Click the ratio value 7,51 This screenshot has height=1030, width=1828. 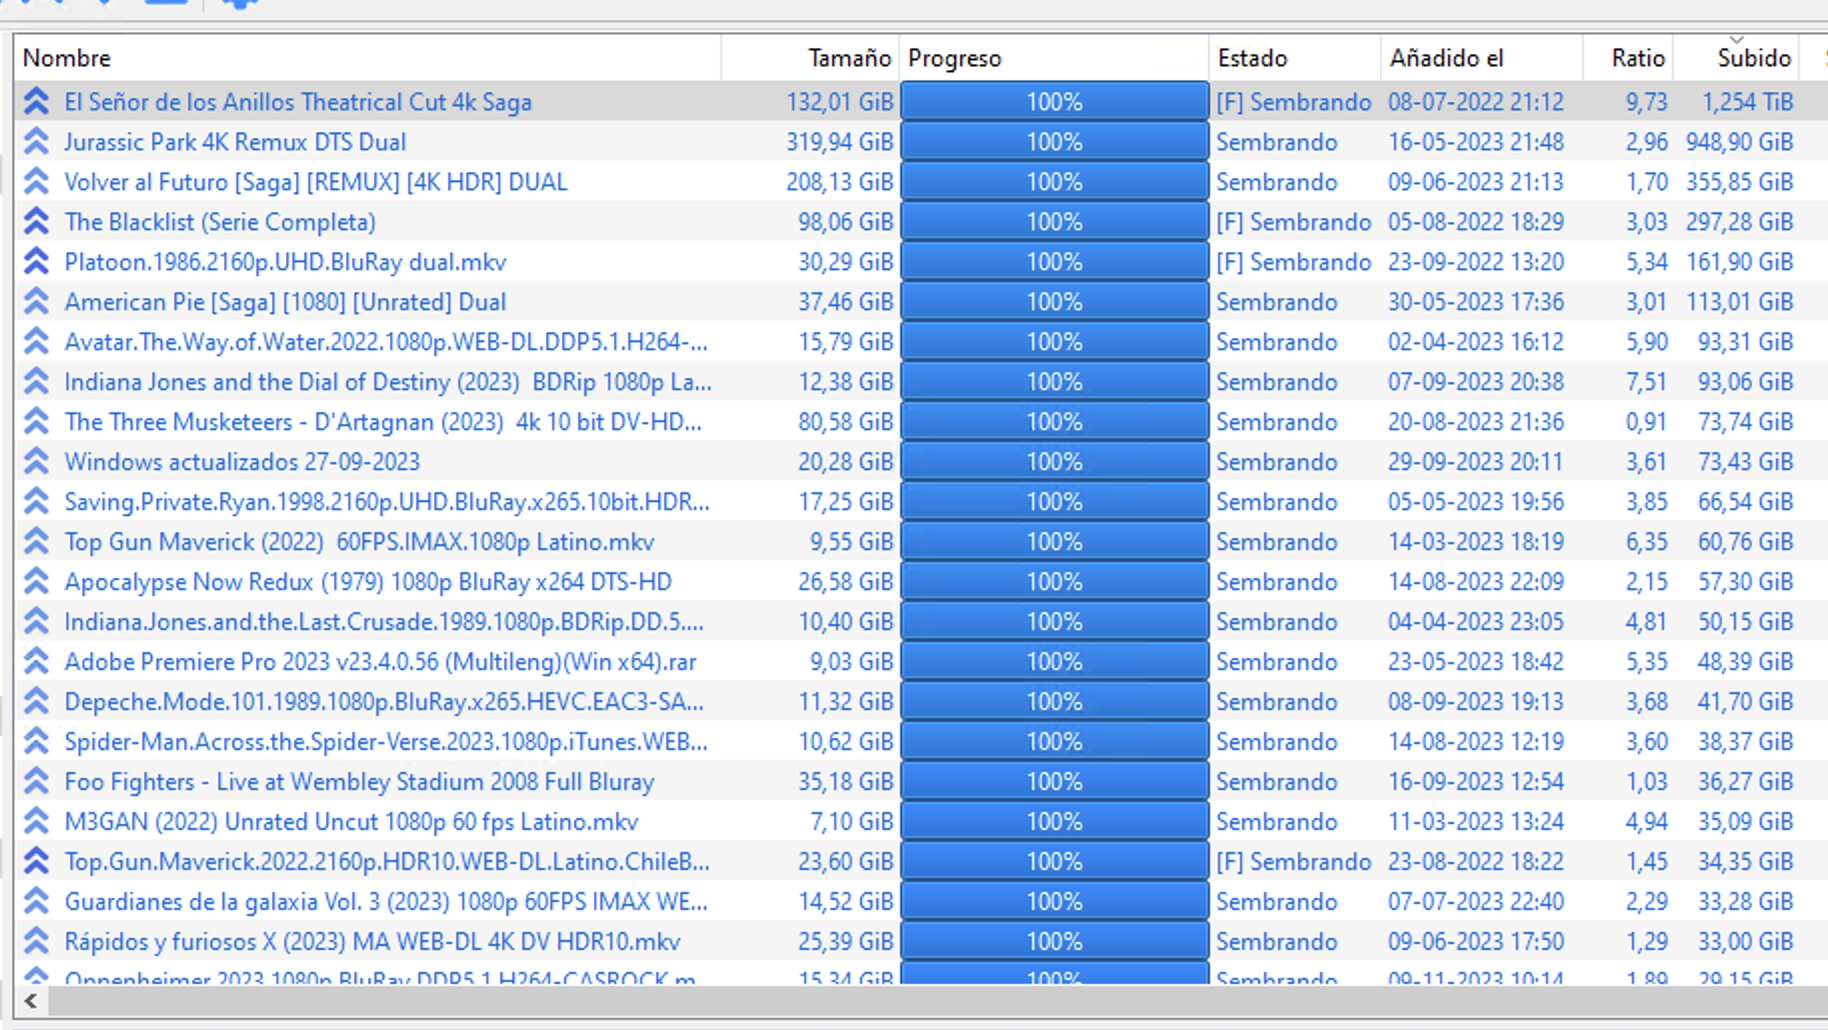click(1646, 382)
